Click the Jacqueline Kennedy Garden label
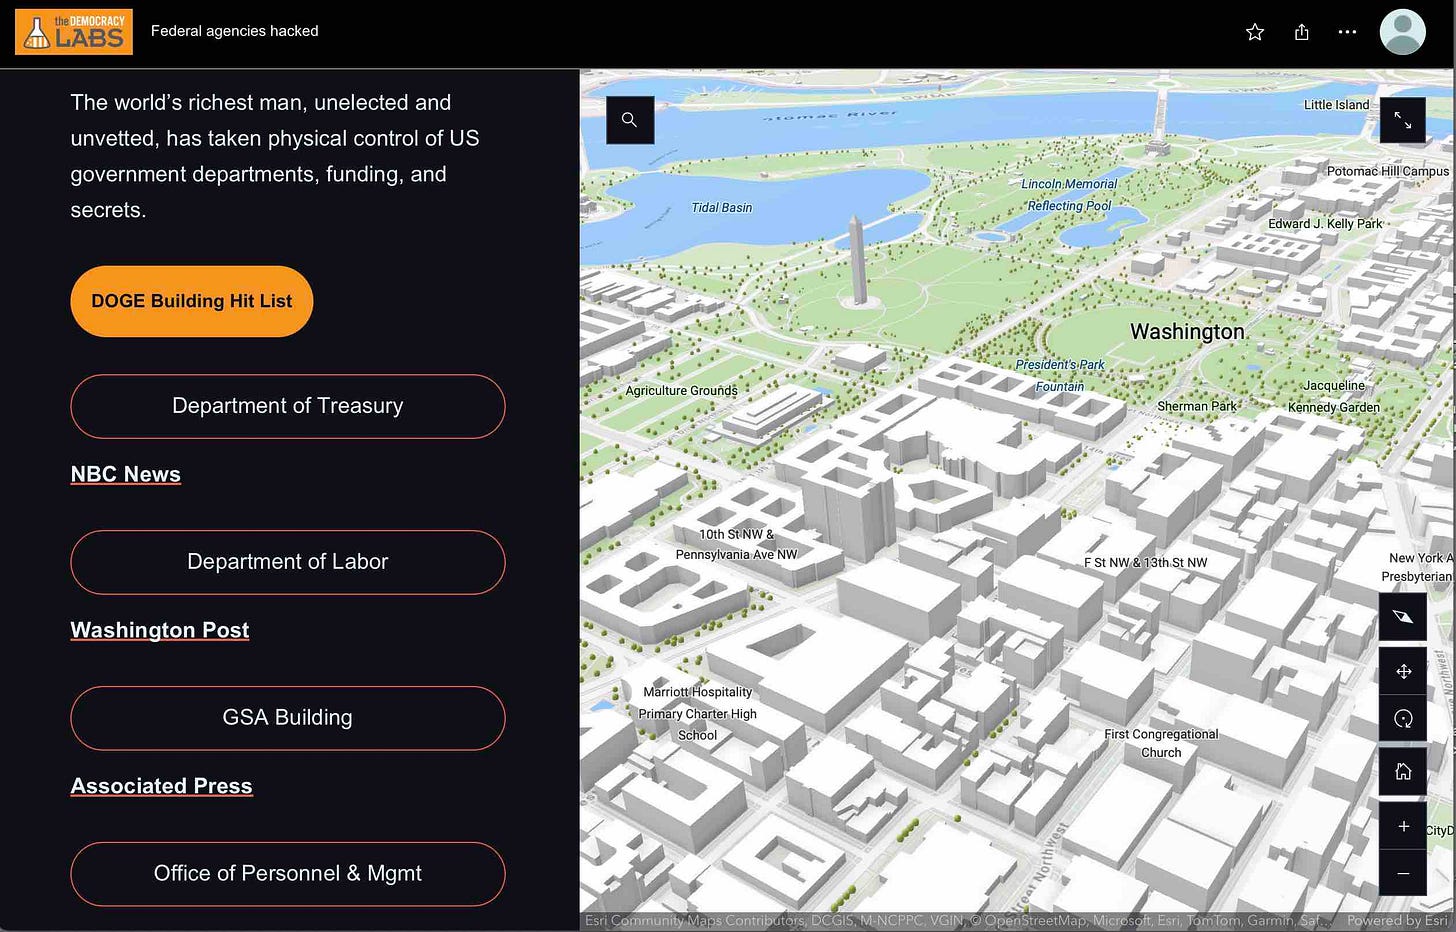This screenshot has width=1456, height=932. point(1334,397)
